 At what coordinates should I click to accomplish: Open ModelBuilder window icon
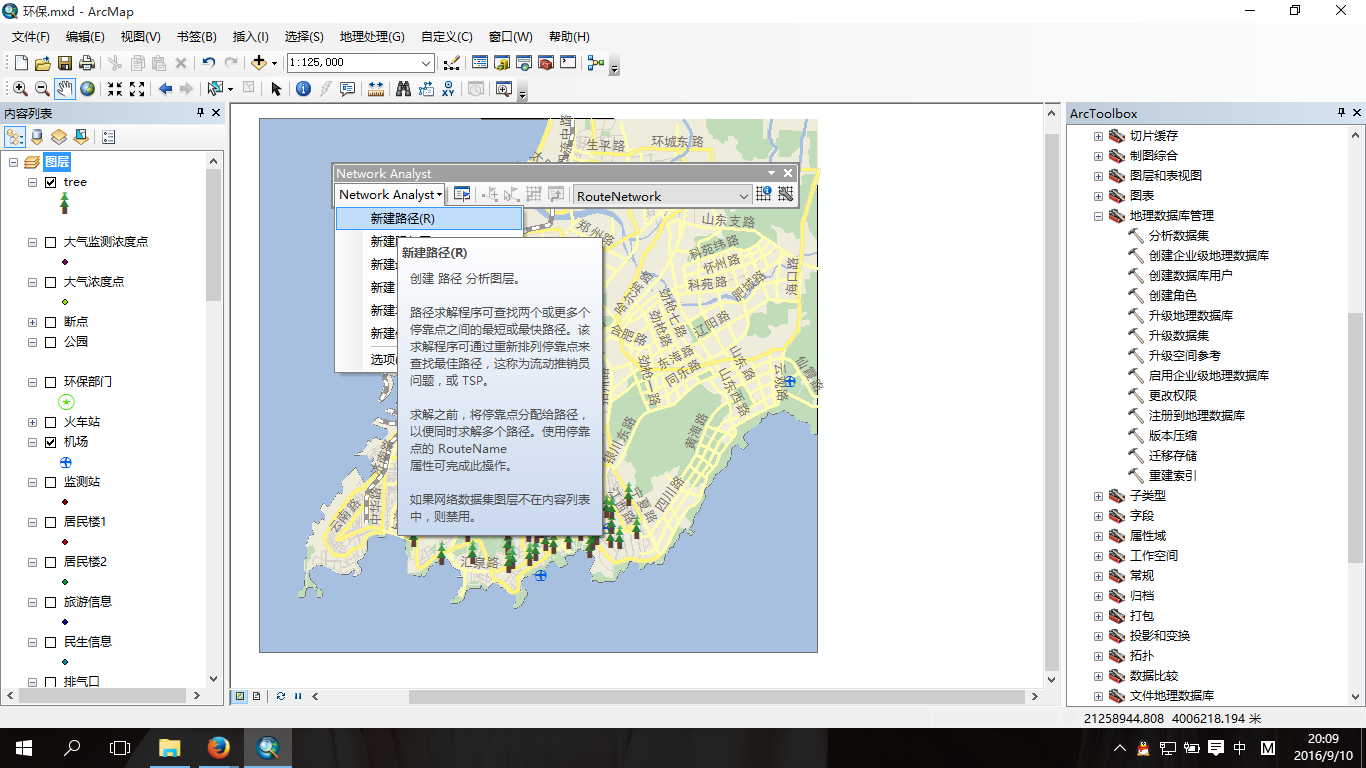596,62
